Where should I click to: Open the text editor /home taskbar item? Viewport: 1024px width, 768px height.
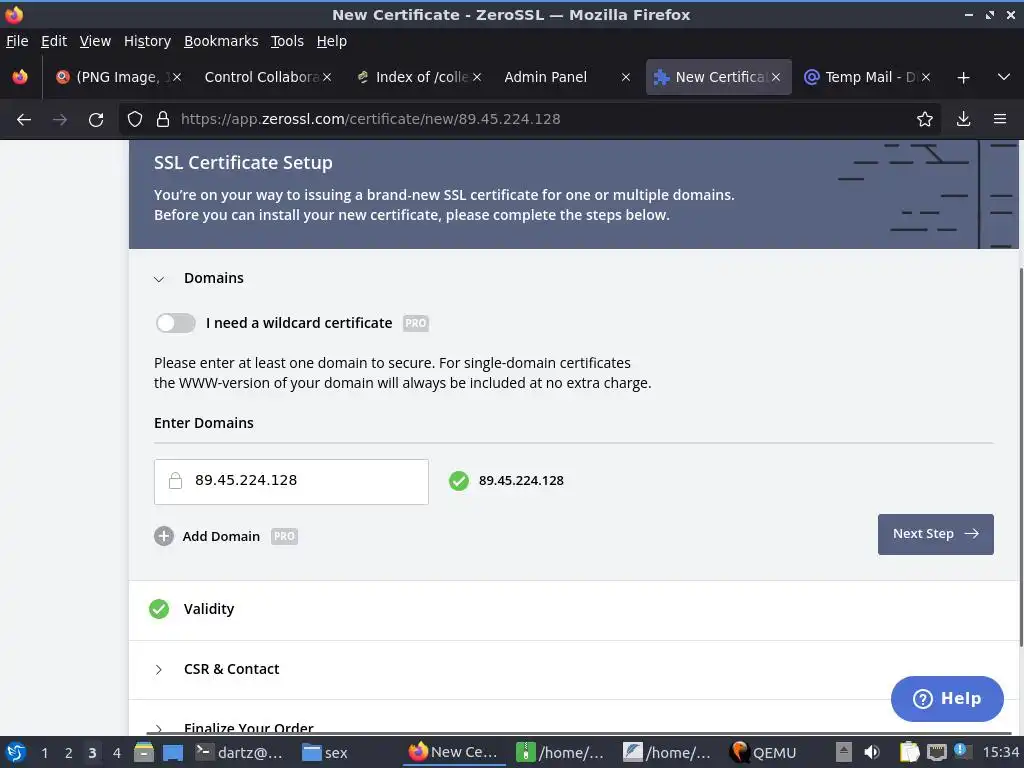pyautogui.click(x=667, y=753)
